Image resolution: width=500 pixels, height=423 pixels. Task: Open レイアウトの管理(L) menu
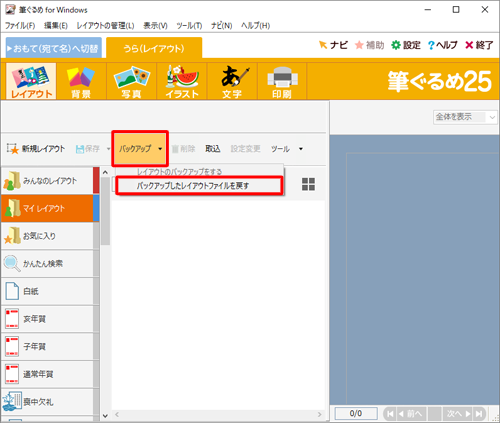point(105,25)
